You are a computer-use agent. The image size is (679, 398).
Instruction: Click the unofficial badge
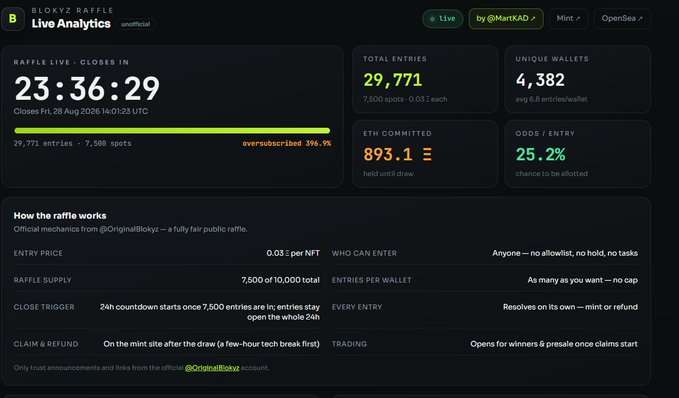tap(136, 24)
